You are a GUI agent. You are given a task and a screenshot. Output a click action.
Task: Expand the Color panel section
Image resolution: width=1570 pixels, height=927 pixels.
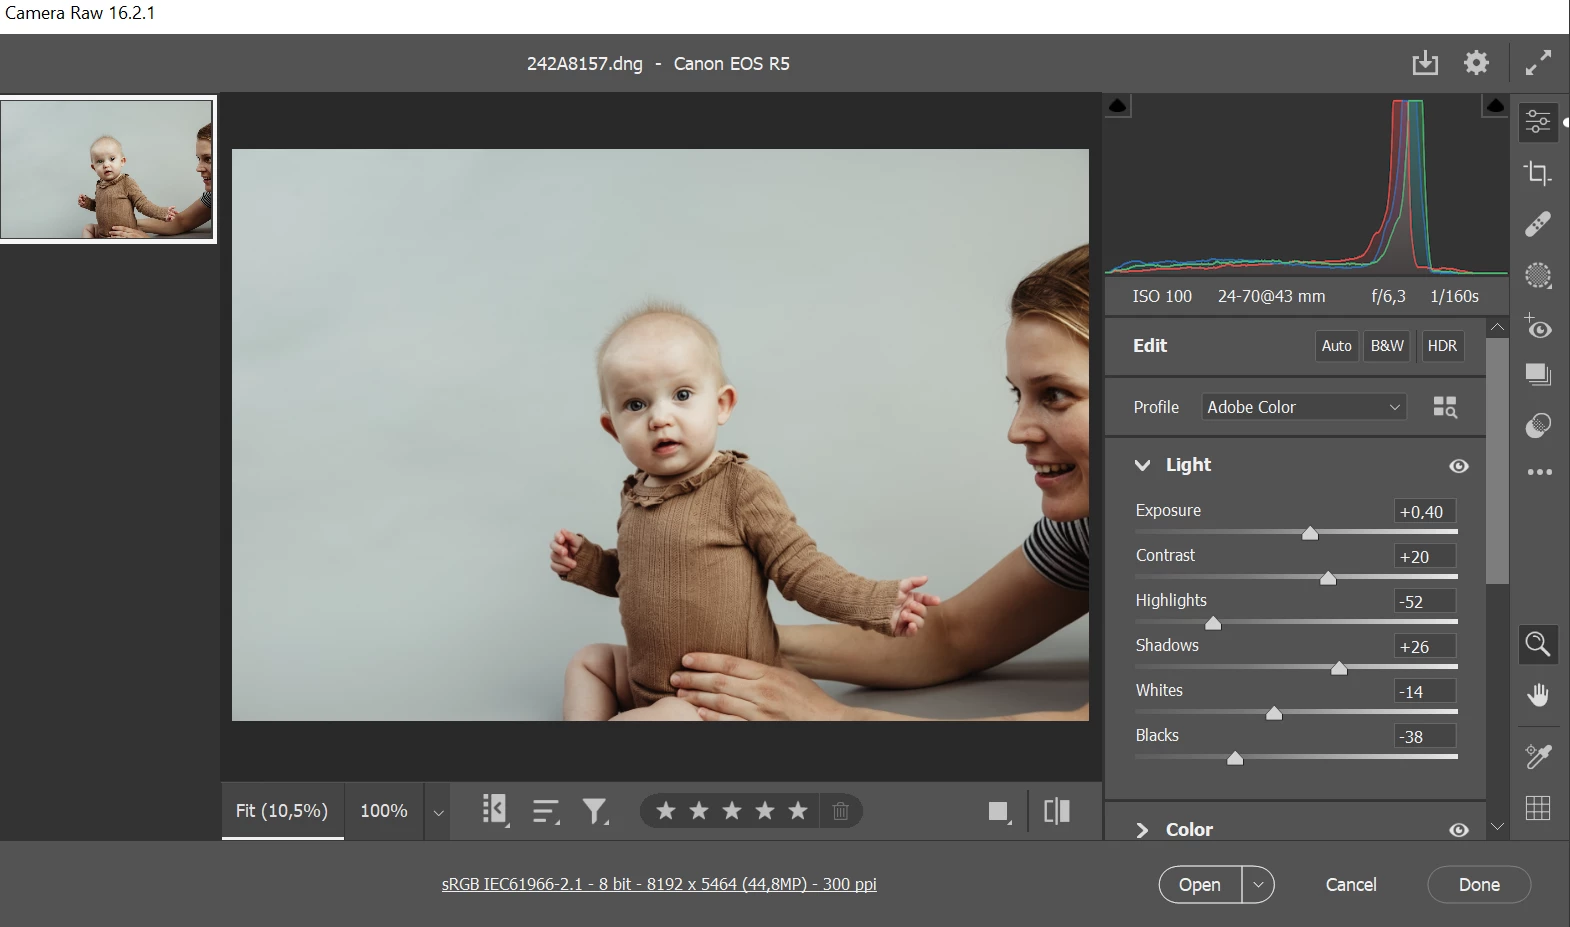point(1143,830)
